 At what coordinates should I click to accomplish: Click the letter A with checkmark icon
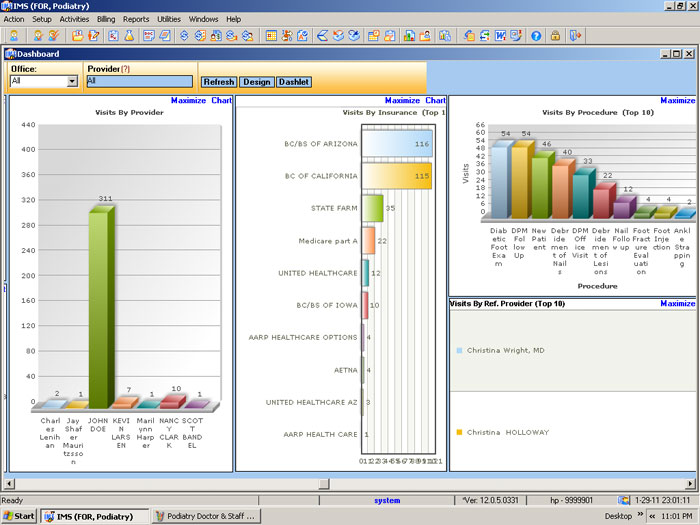pyautogui.click(x=303, y=36)
